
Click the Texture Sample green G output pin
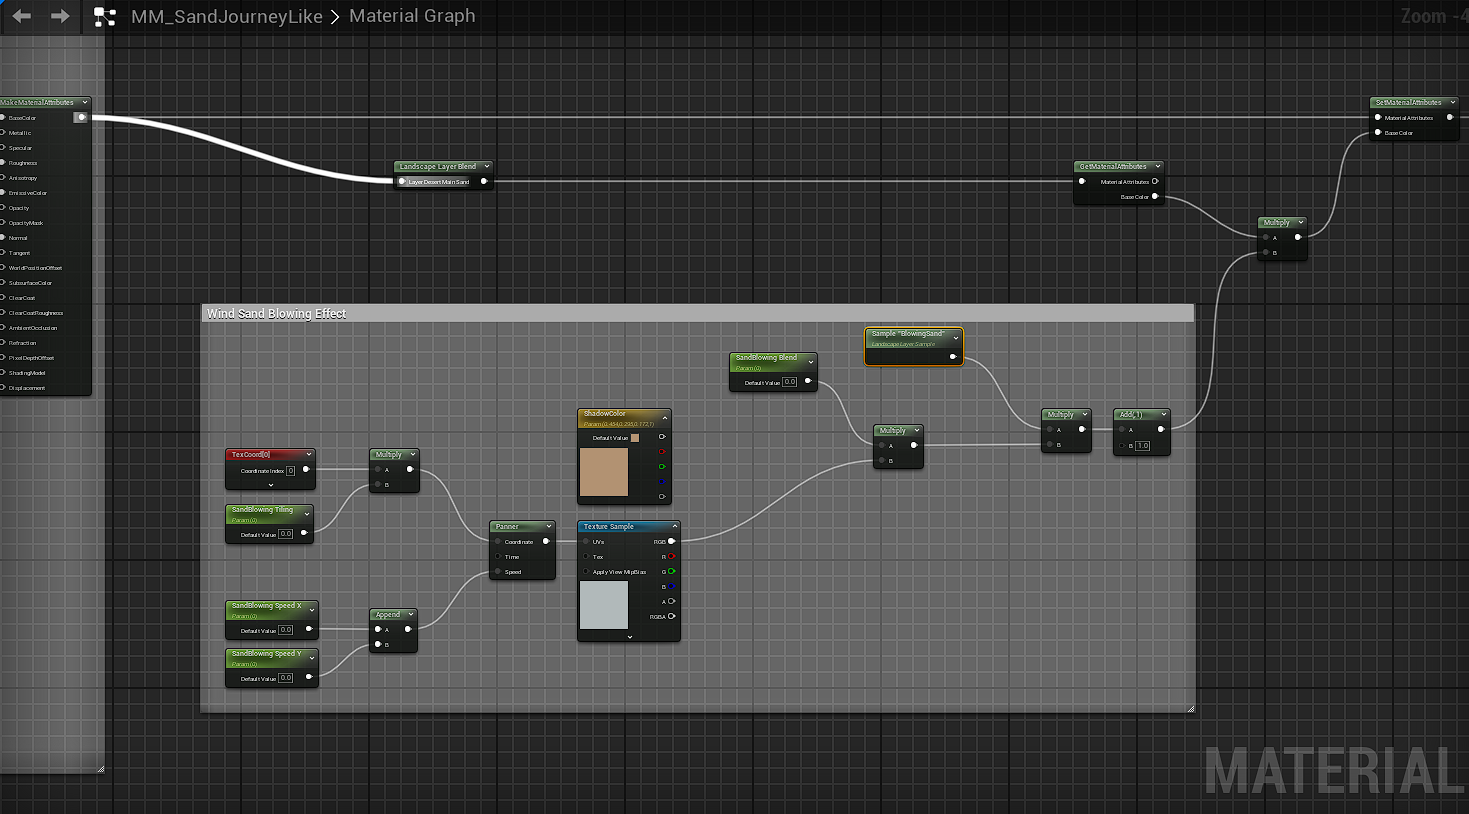pyautogui.click(x=671, y=572)
